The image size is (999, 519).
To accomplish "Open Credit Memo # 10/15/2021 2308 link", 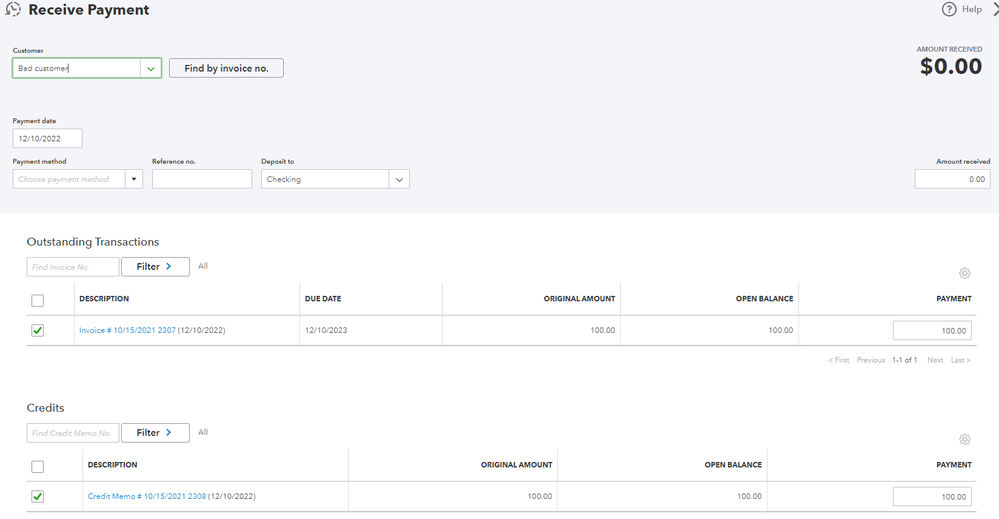I will tap(145, 496).
